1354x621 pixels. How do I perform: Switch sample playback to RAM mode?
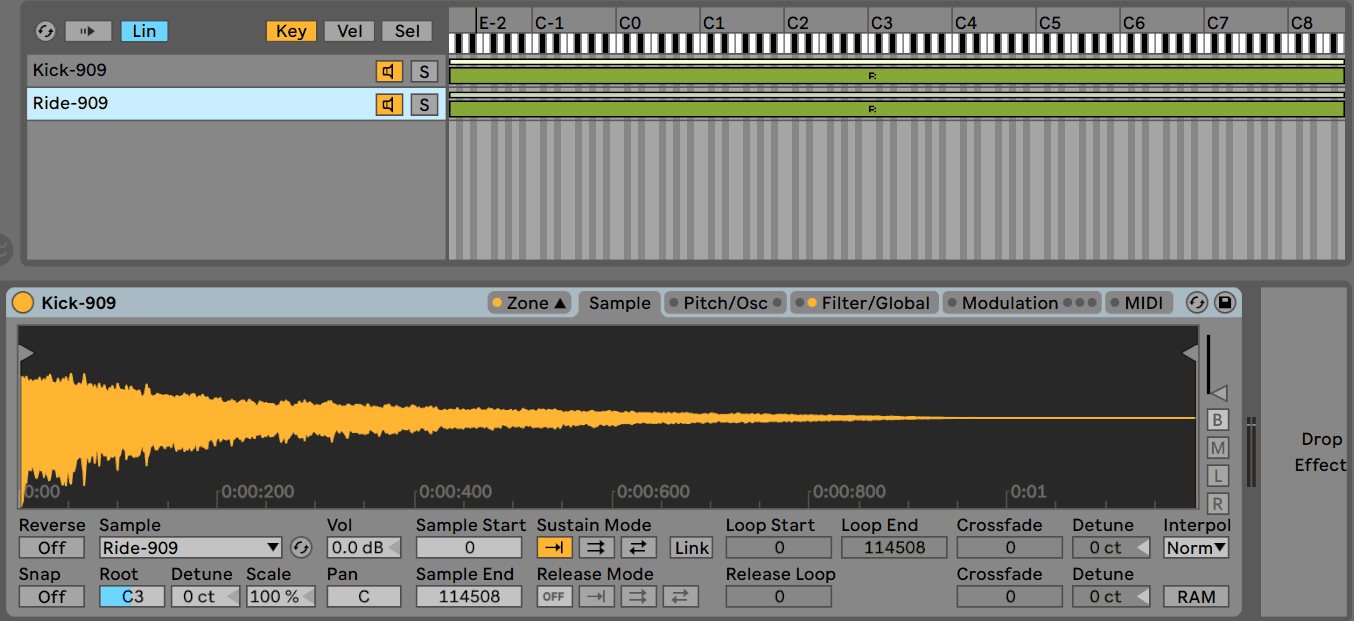pyautogui.click(x=1196, y=596)
